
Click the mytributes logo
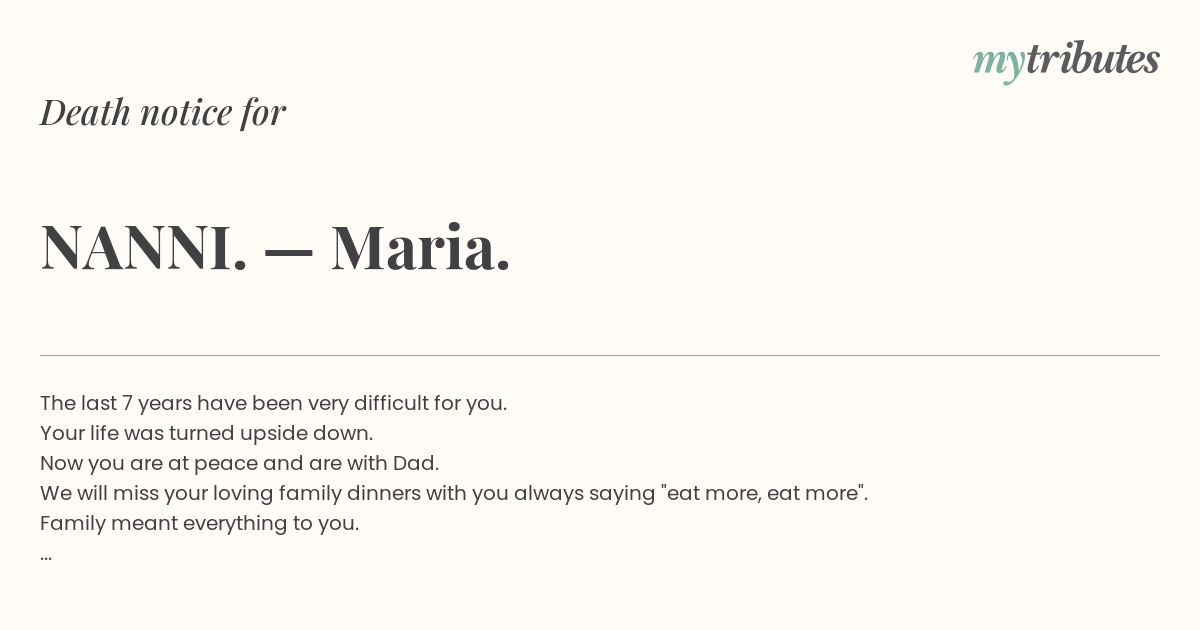[x=1066, y=60]
